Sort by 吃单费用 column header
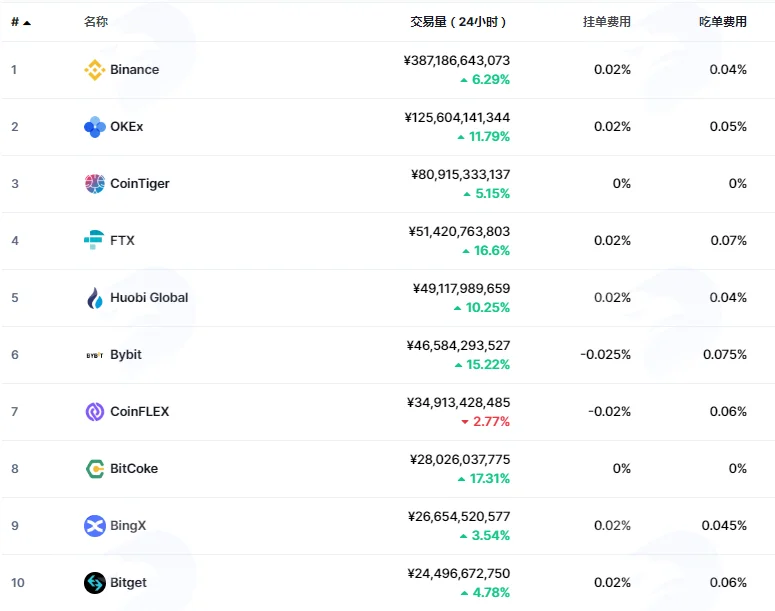The height and width of the screenshot is (611, 775). (x=723, y=22)
